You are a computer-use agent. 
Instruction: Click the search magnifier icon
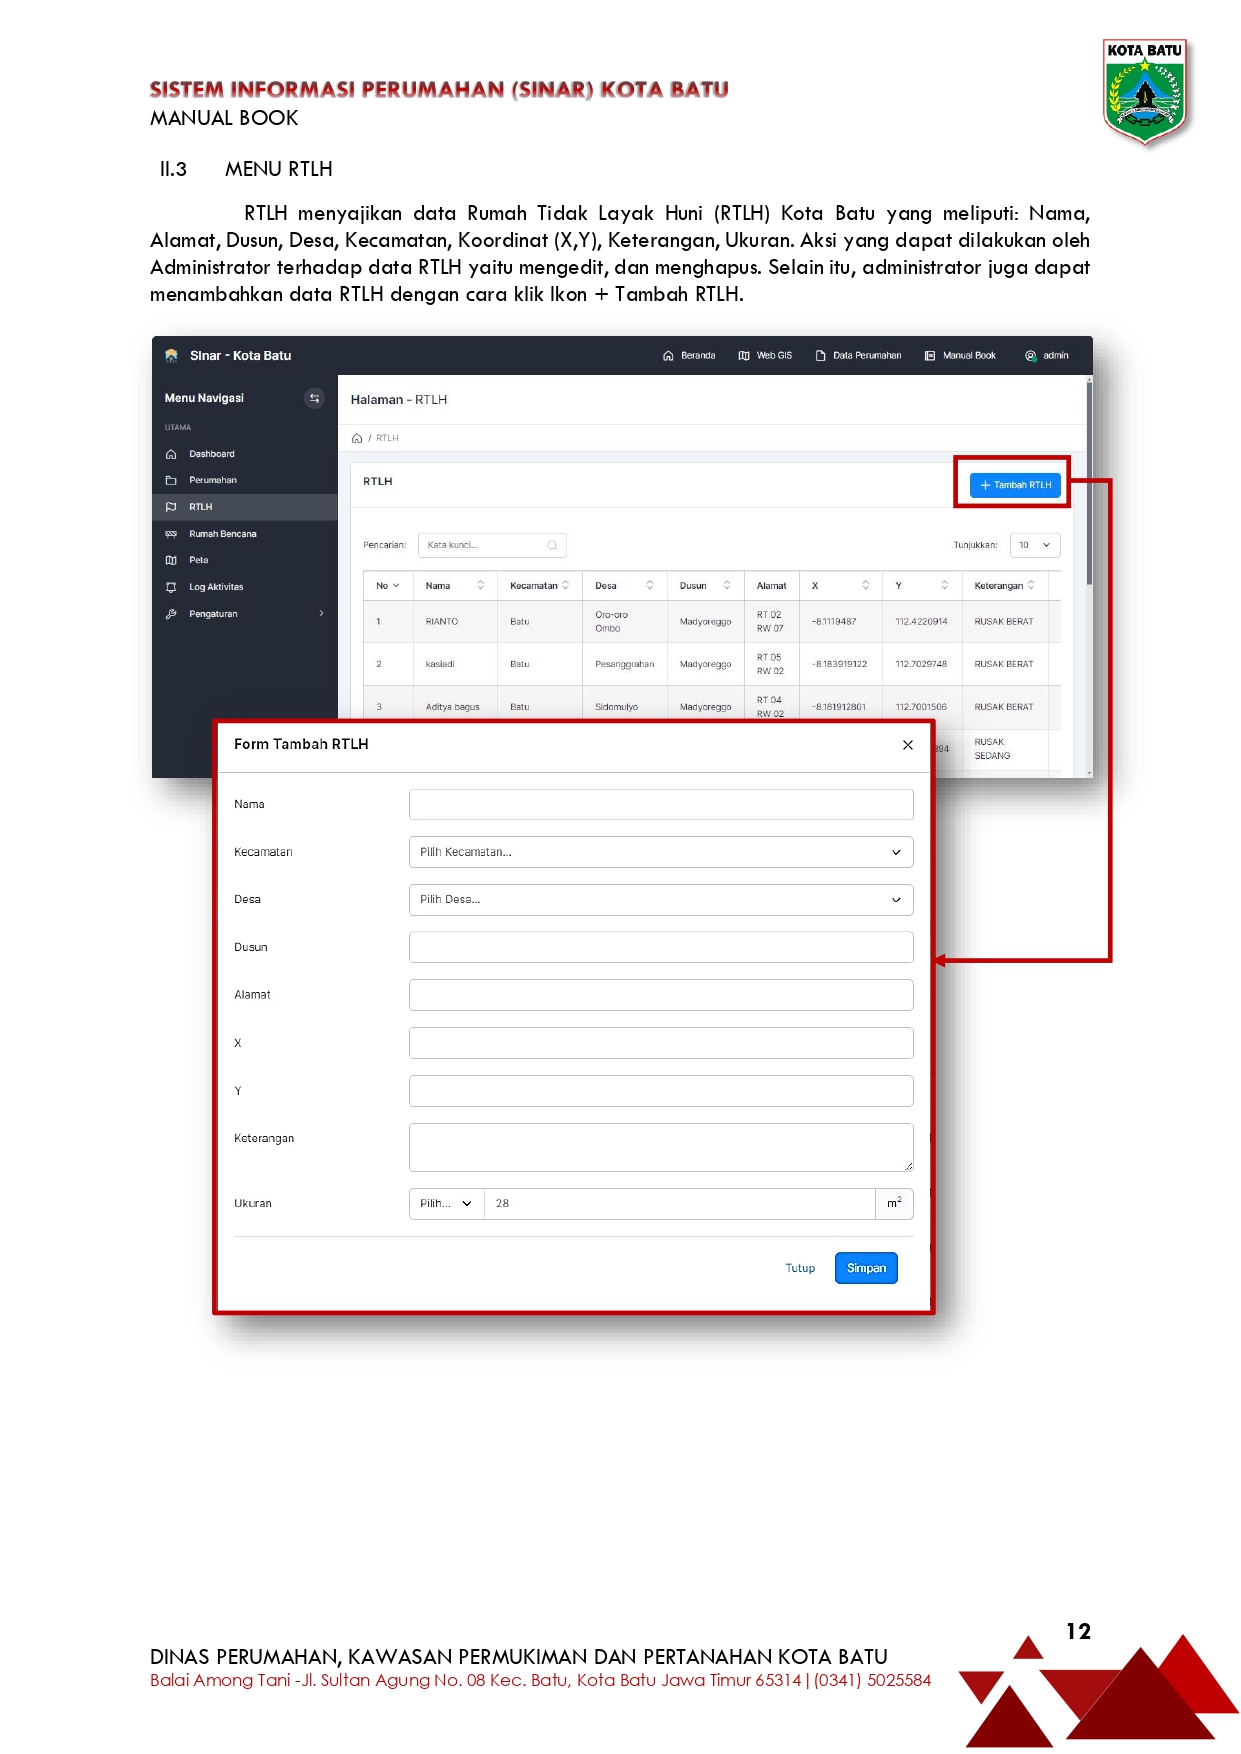tap(552, 545)
